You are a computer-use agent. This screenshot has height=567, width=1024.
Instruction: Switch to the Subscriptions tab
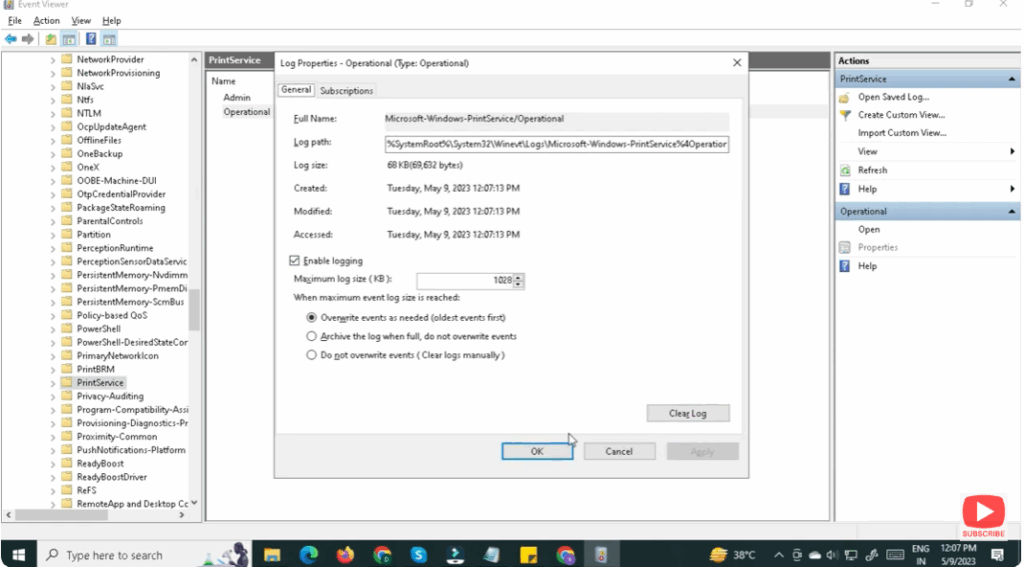pos(347,91)
